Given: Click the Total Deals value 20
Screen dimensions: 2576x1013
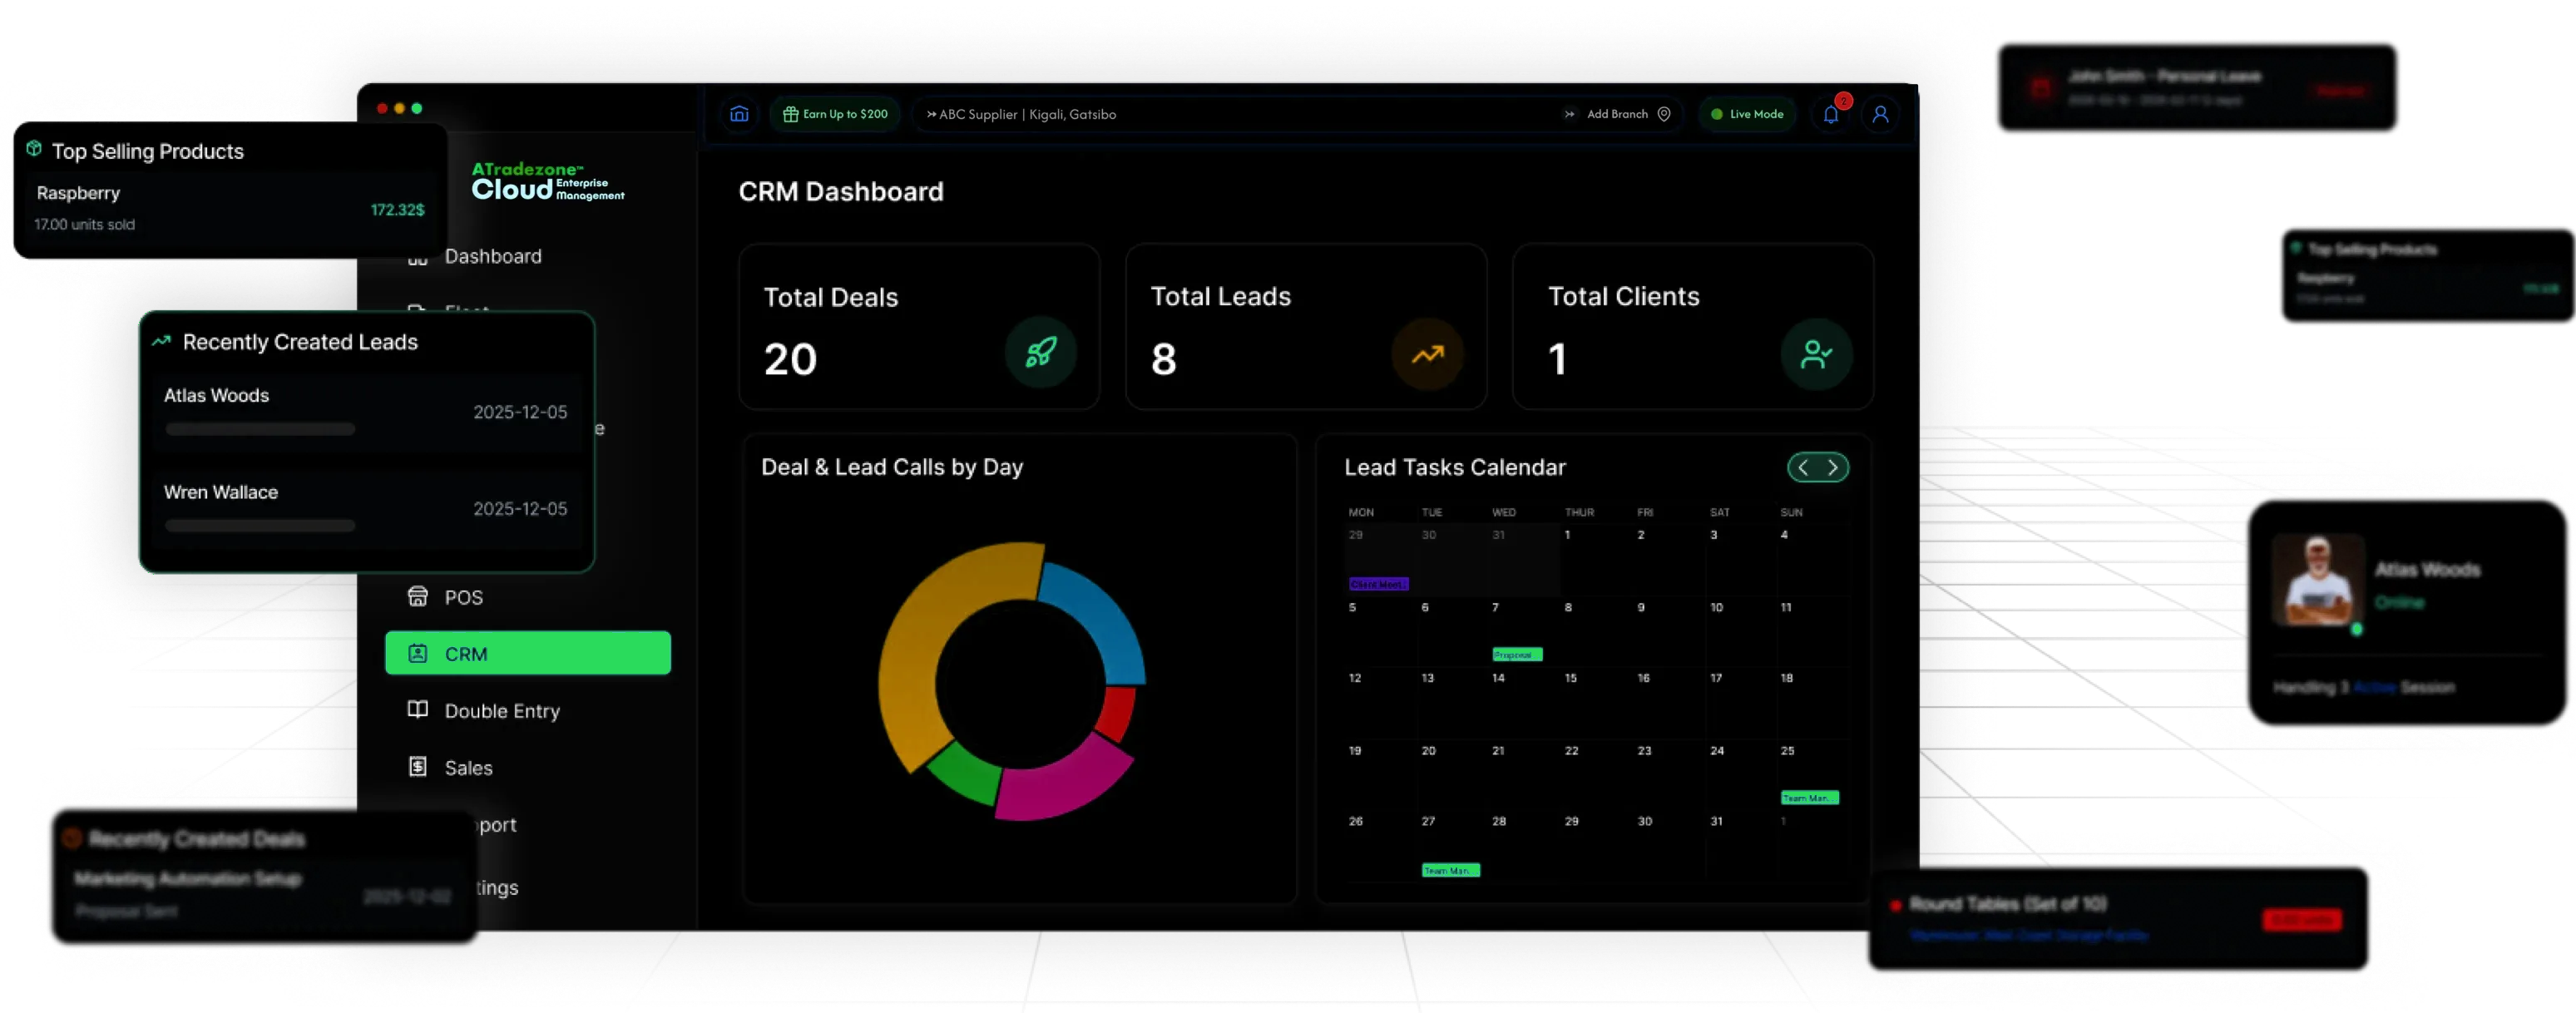Looking at the screenshot, I should coord(790,359).
